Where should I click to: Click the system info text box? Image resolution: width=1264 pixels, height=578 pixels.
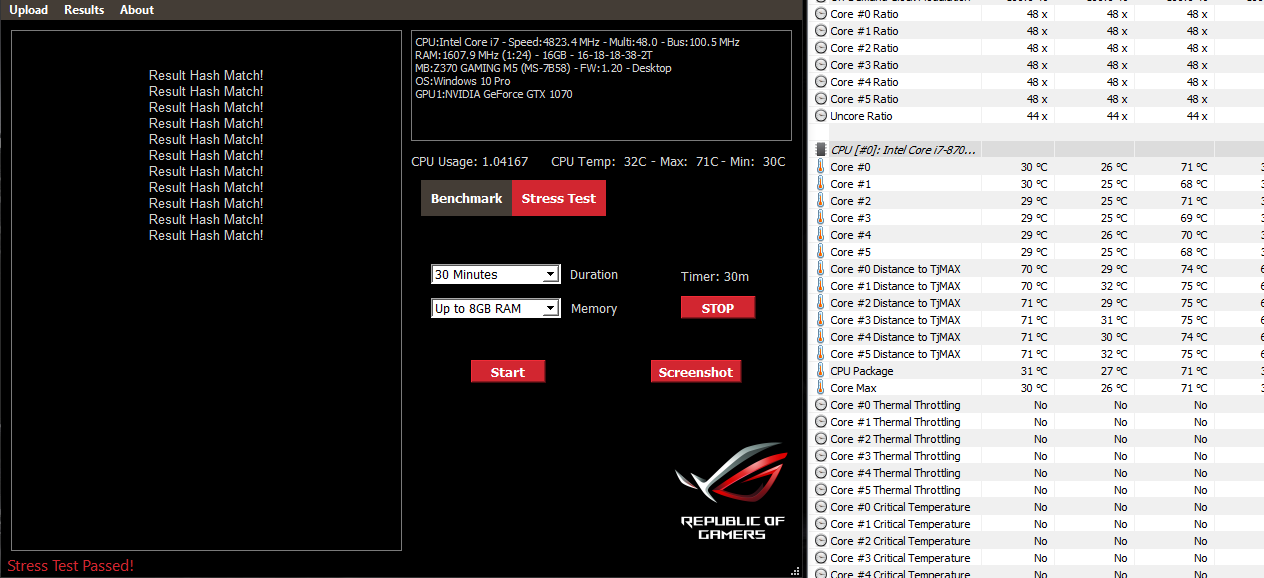601,85
